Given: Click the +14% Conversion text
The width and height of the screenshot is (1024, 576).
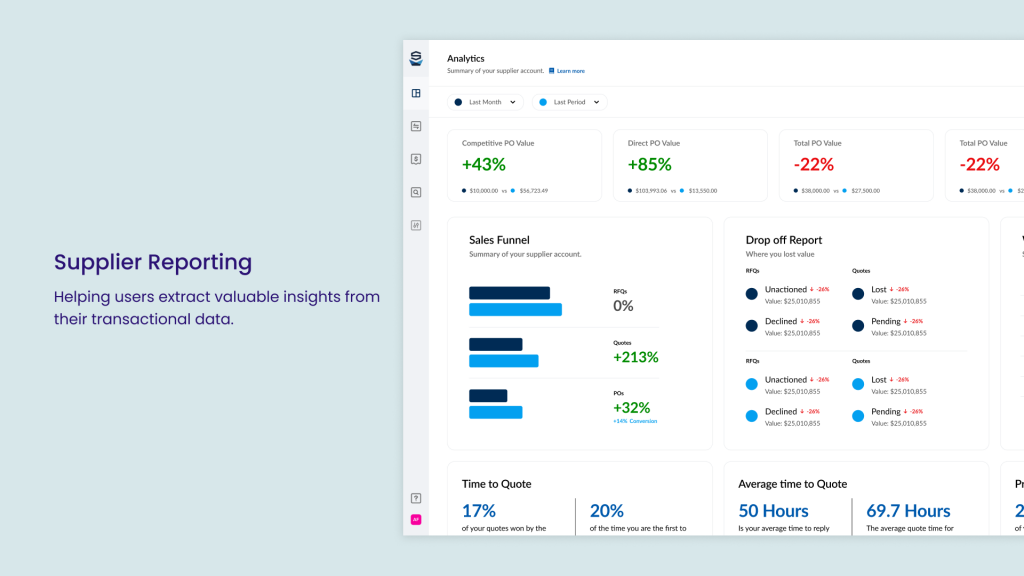Looking at the screenshot, I should (x=635, y=421).
